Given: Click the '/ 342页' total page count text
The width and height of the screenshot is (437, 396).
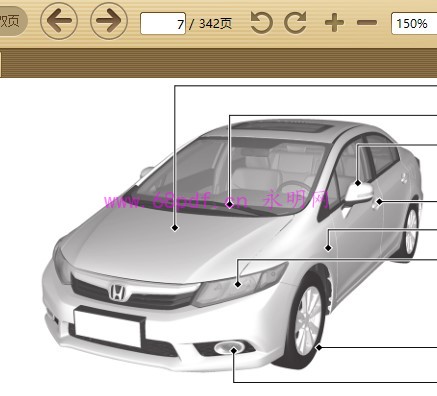Looking at the screenshot, I should click(x=210, y=24).
